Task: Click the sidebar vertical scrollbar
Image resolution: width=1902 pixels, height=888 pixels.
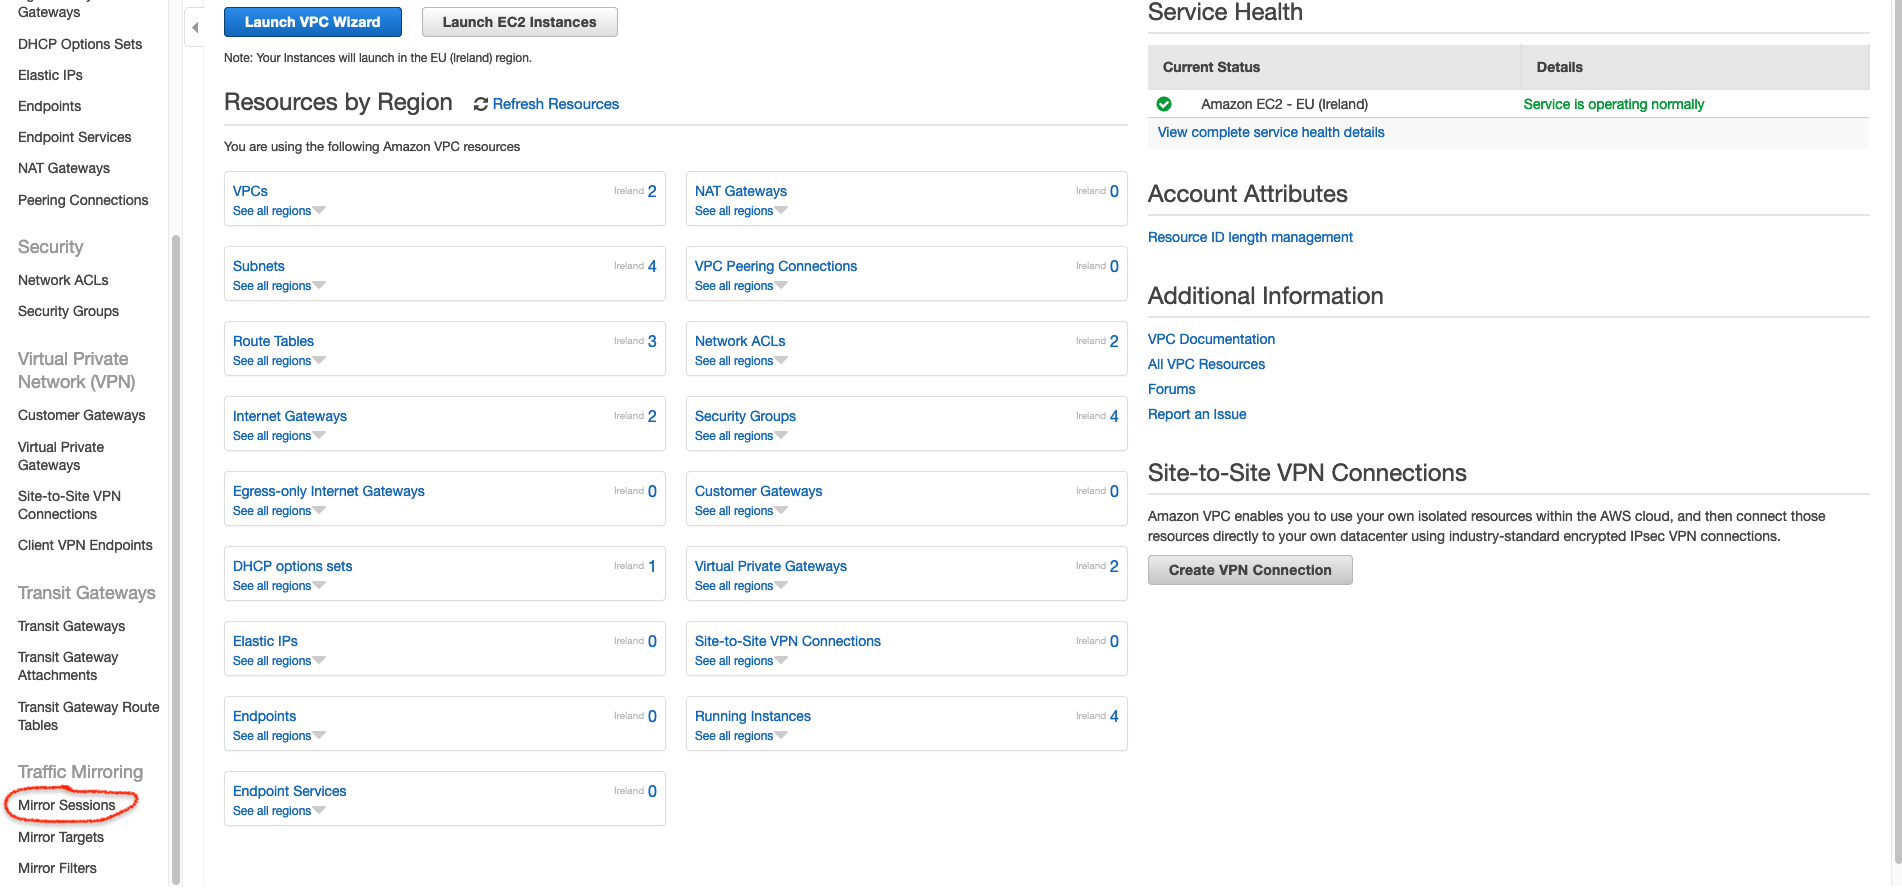Action: click(176, 560)
